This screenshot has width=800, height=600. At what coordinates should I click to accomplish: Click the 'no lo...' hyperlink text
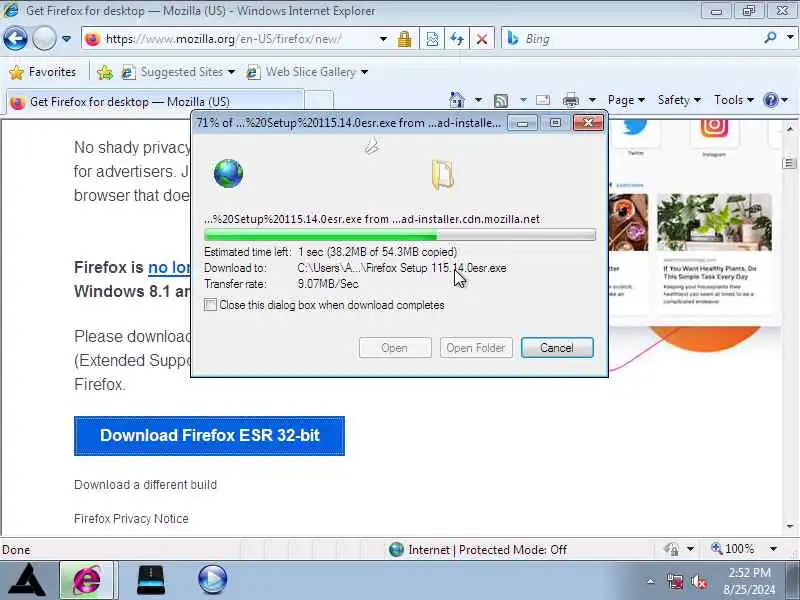(x=169, y=267)
